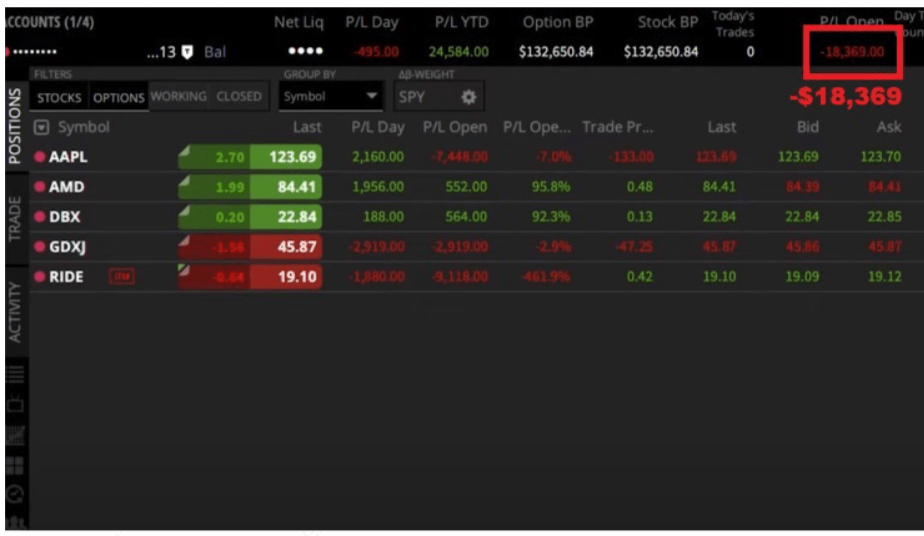The height and width of the screenshot is (536, 924).
Task: Open the watchlist list icon in sidebar
Action: coord(15,373)
